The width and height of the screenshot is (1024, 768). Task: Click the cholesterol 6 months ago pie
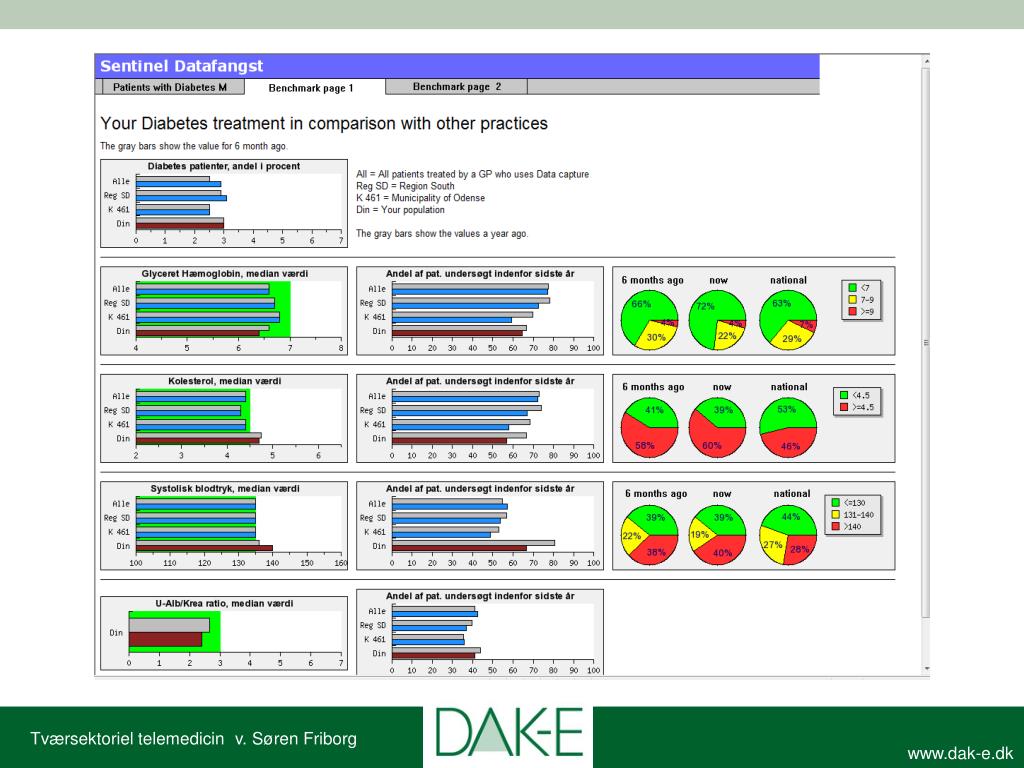[649, 428]
